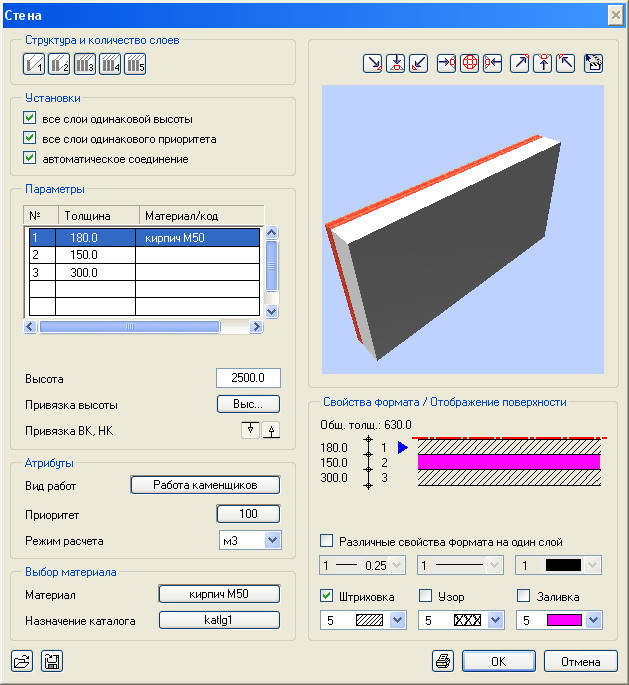Toggle 'все слои одинаковой высоты' checkbox
The width and height of the screenshot is (629, 685).
click(x=30, y=118)
